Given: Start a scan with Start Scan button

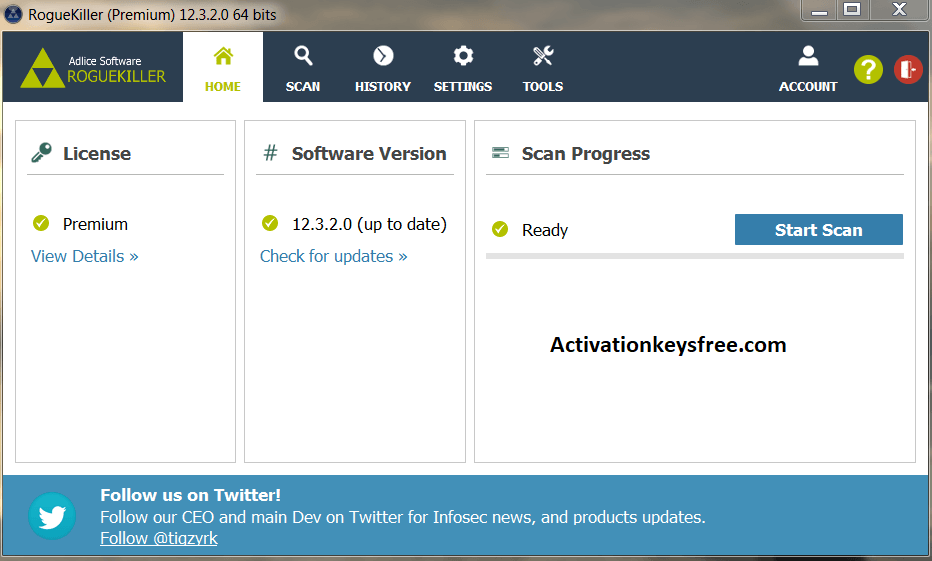Looking at the screenshot, I should point(818,229).
